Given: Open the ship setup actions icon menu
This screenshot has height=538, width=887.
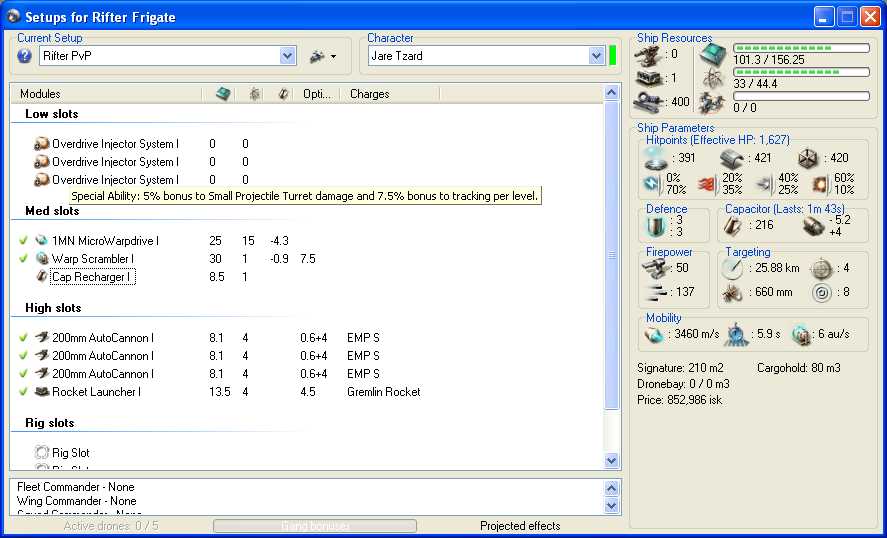Looking at the screenshot, I should pos(323,56).
